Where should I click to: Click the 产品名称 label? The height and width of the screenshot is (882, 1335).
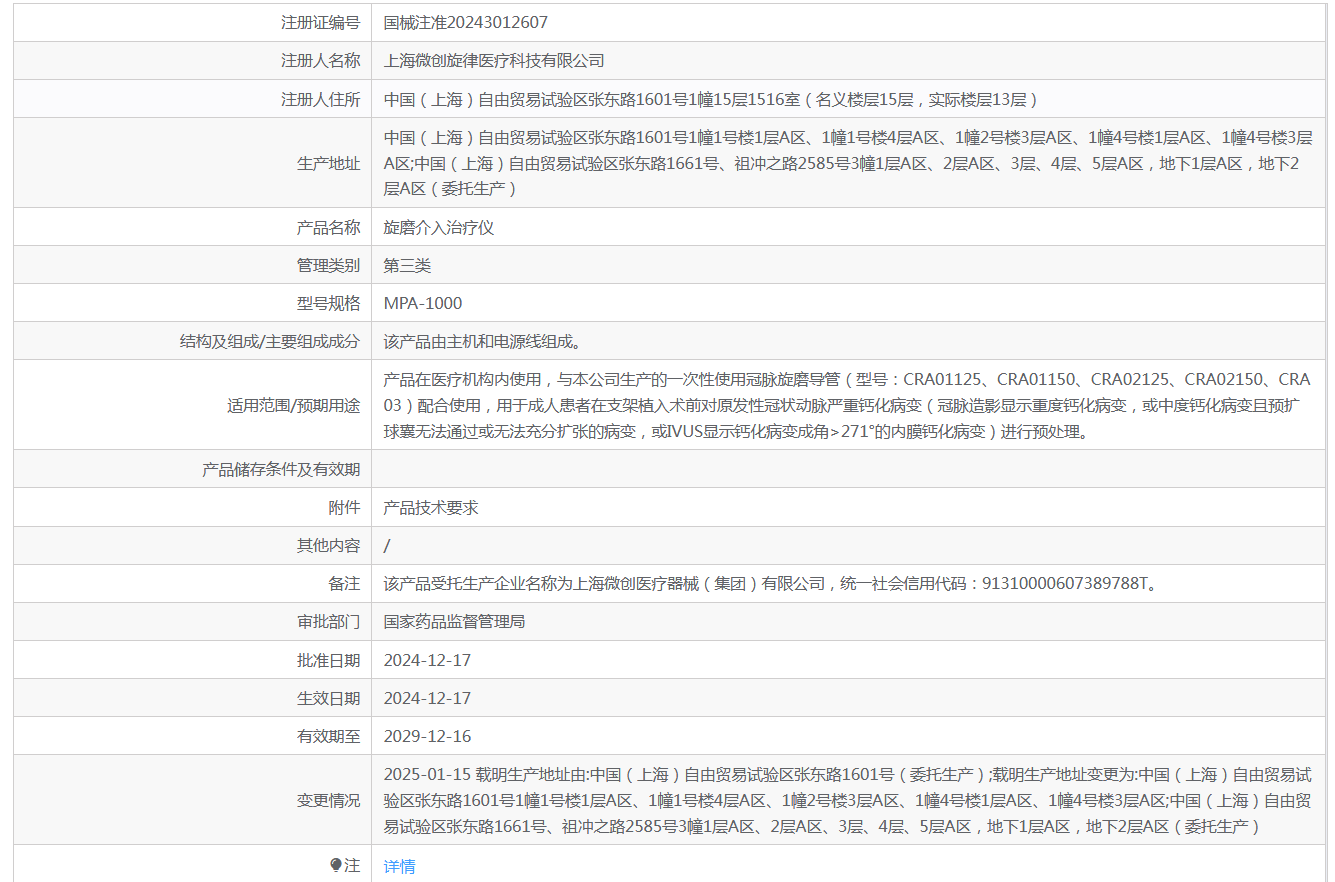coord(328,227)
